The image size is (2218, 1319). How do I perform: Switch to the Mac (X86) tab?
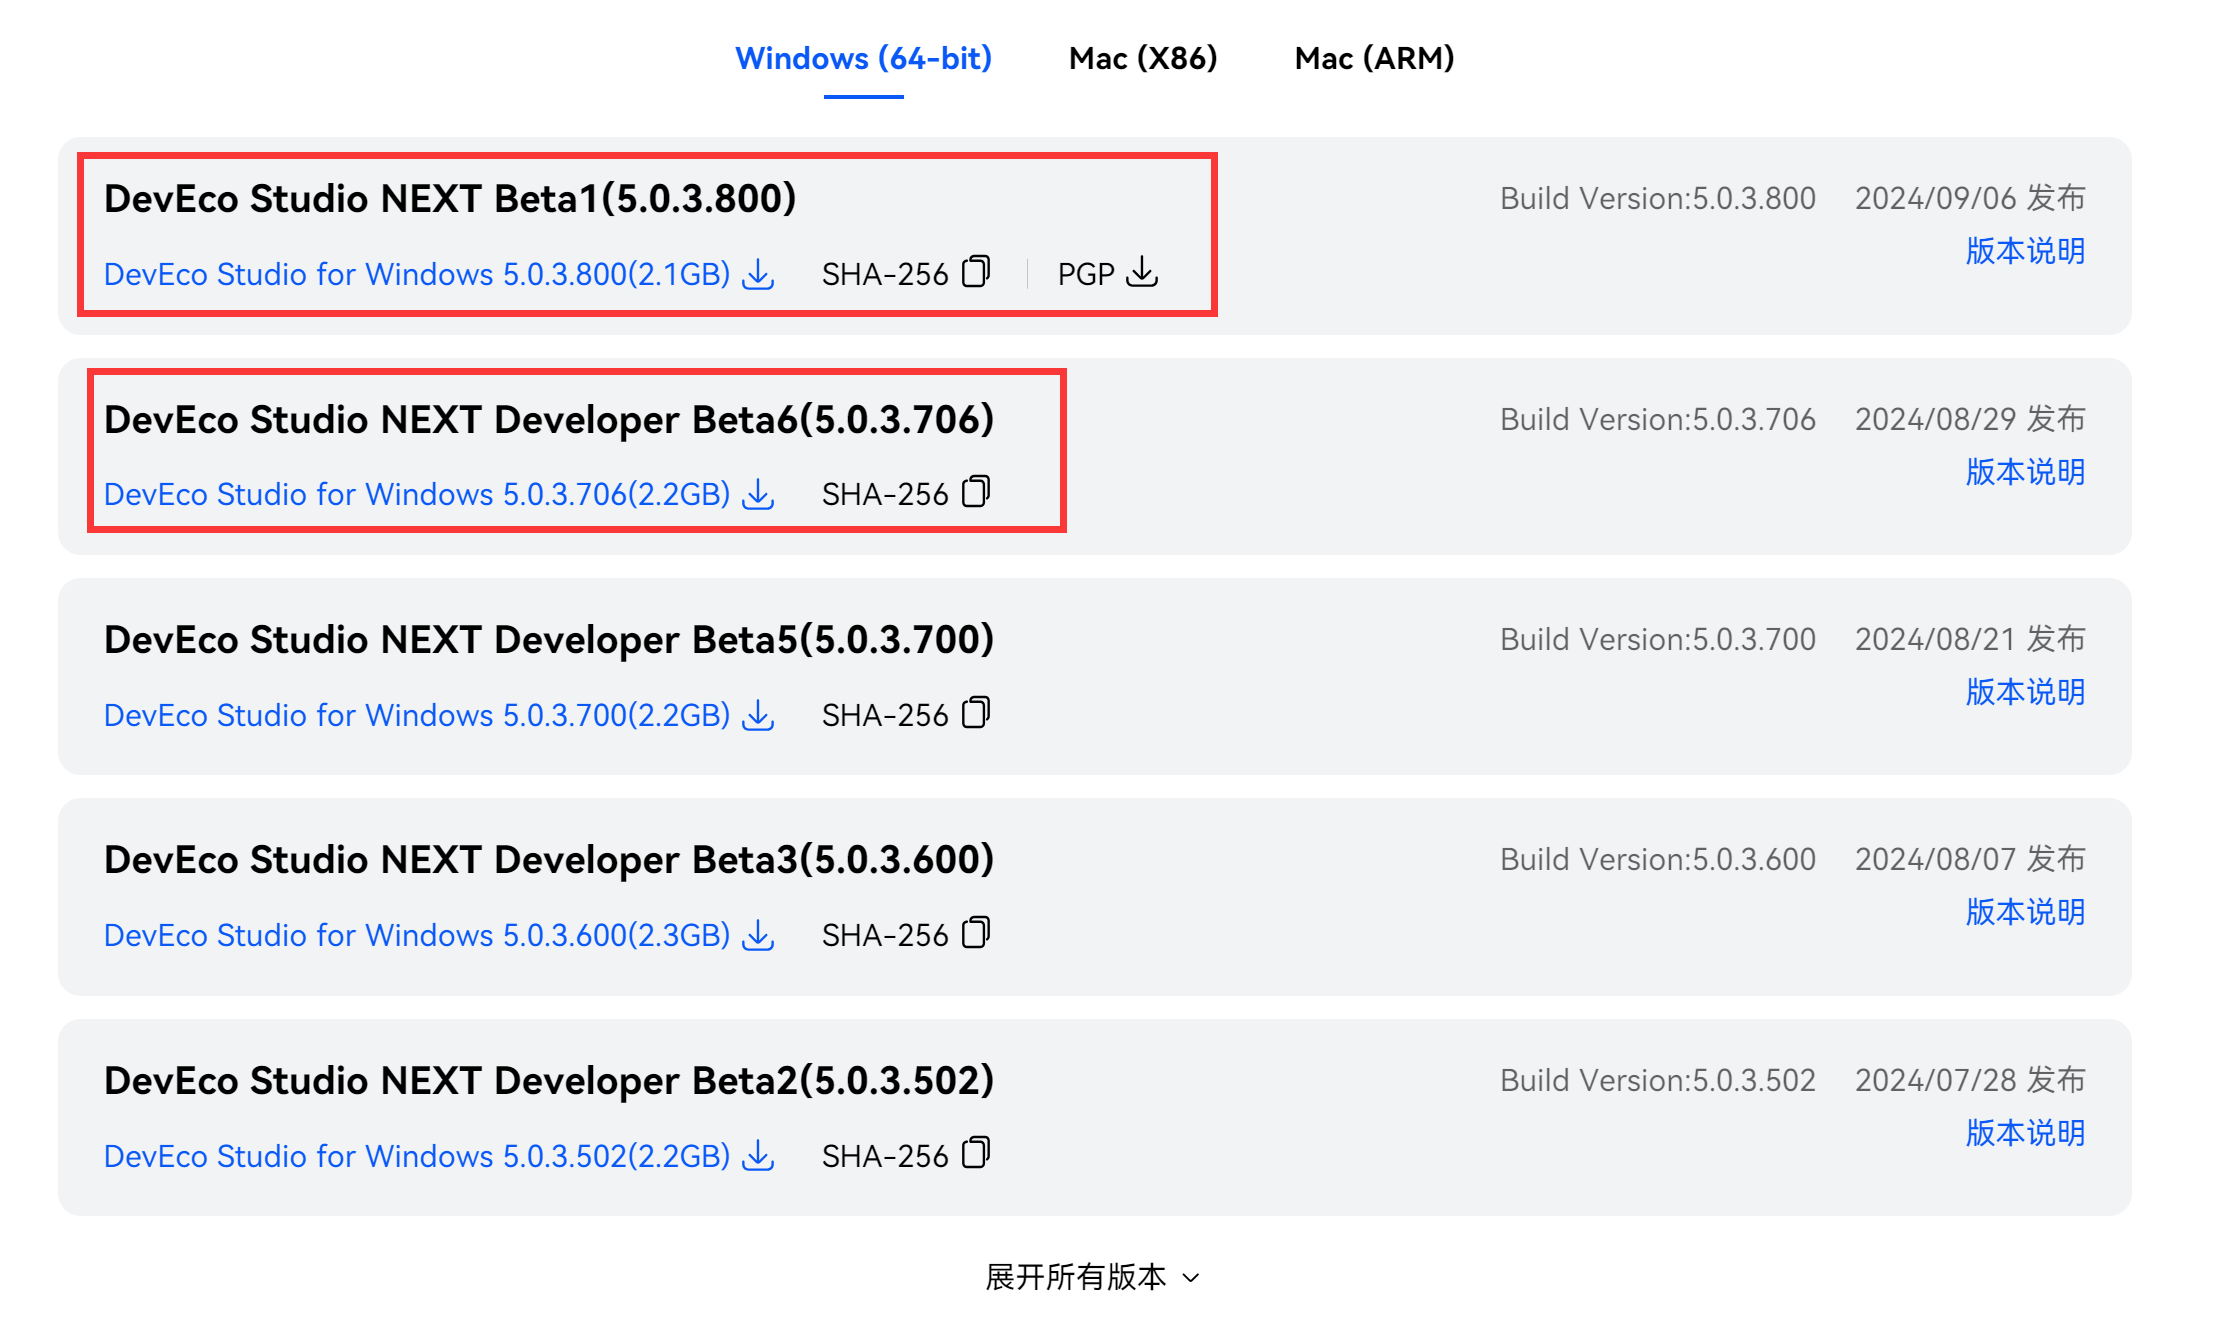click(x=1143, y=58)
